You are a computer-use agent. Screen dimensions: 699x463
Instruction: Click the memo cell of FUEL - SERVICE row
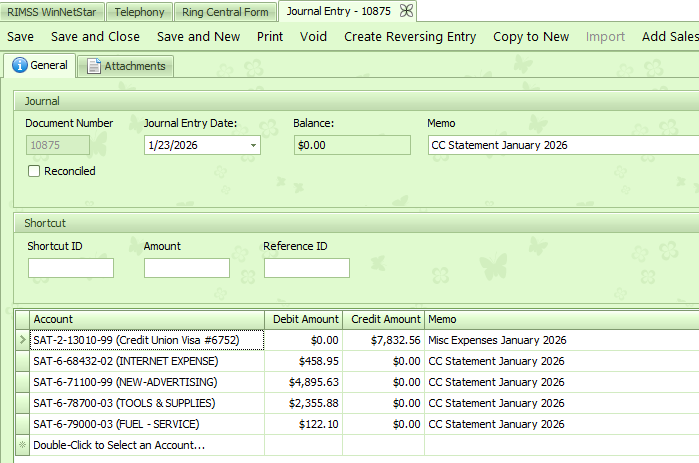(562, 424)
